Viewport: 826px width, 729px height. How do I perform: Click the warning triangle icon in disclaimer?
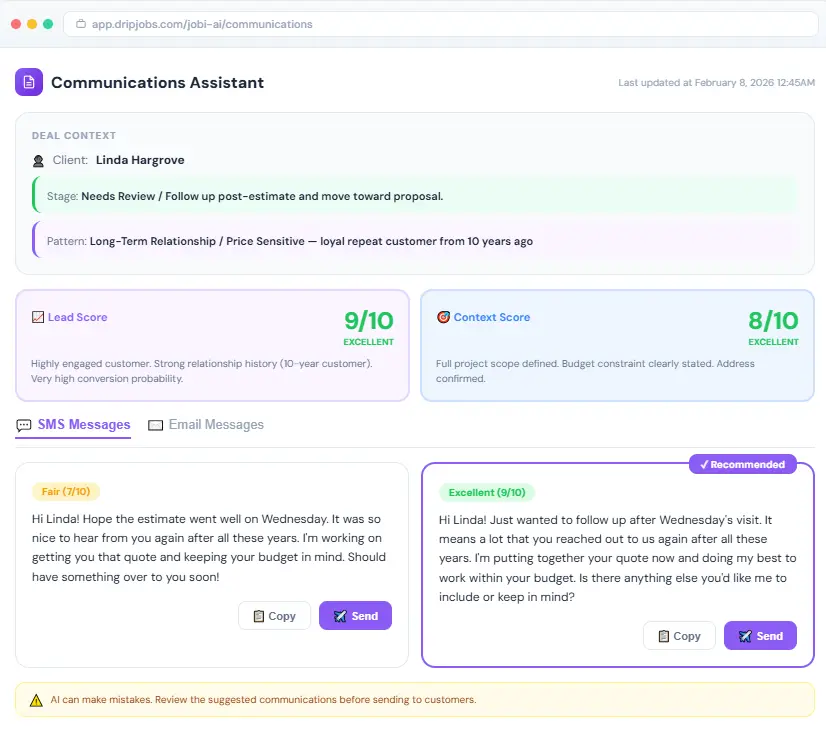36,700
